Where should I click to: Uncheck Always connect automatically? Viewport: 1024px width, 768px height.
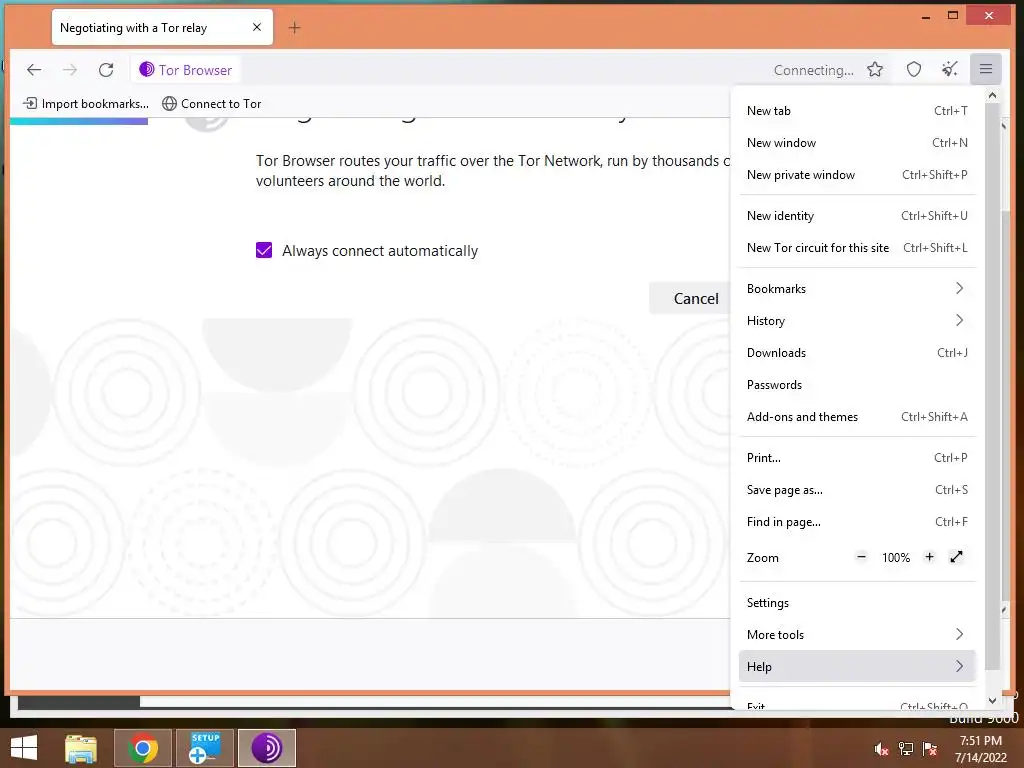click(x=264, y=251)
